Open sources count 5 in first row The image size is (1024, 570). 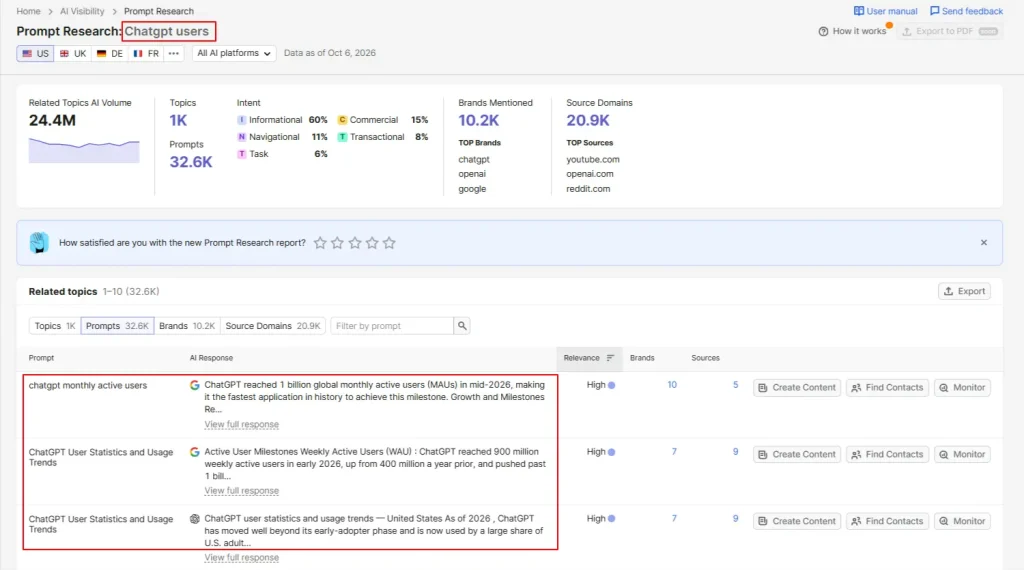[x=735, y=385]
